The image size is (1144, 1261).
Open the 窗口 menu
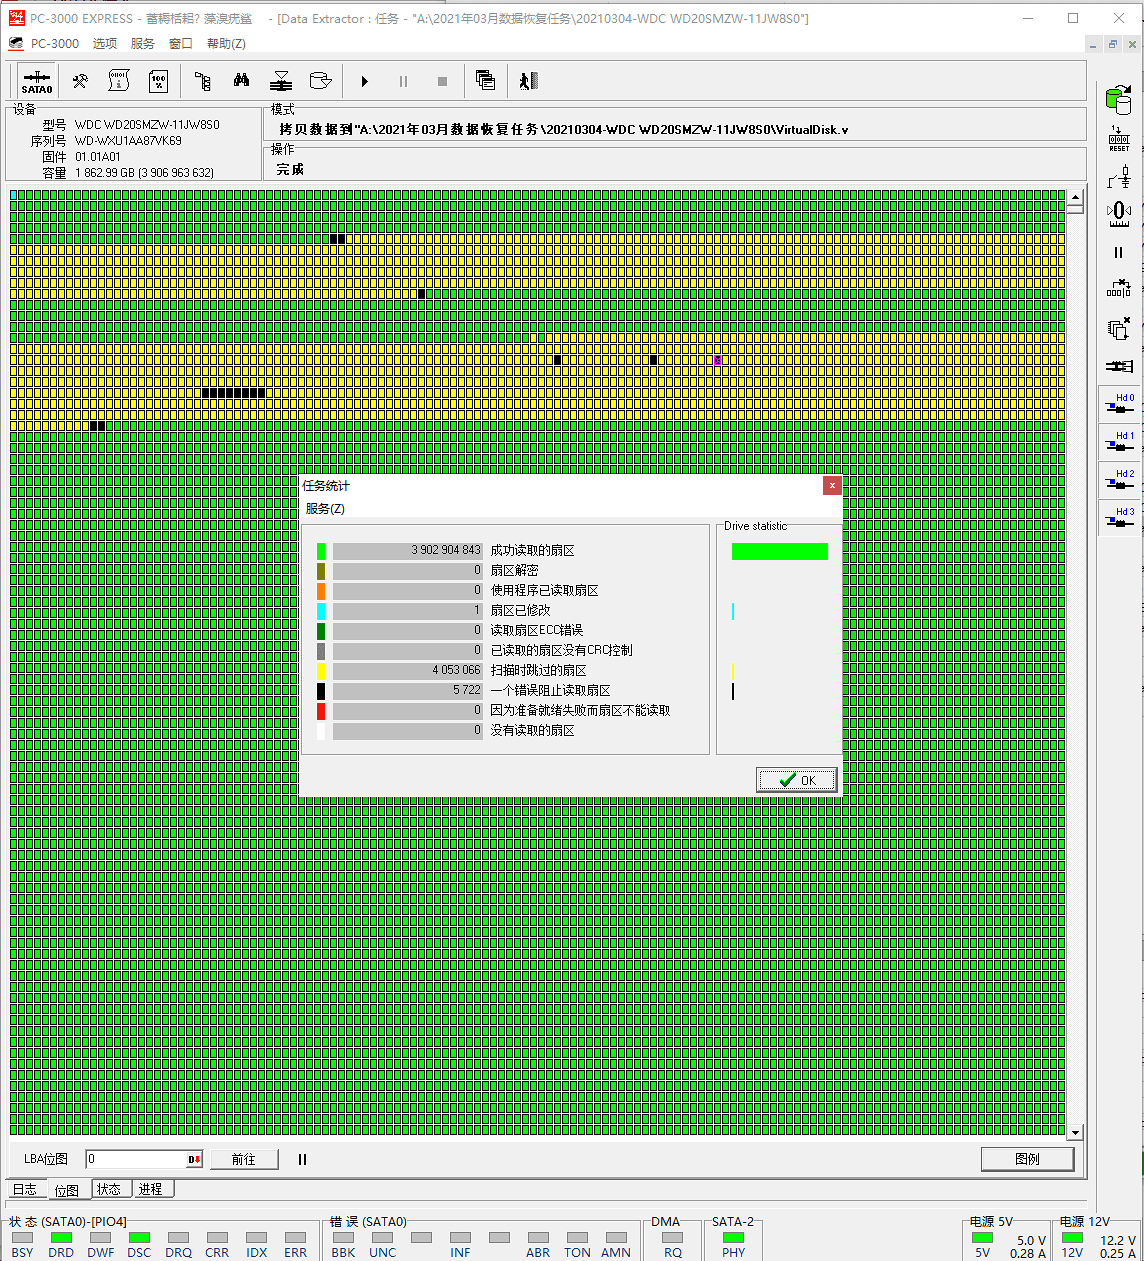tap(181, 43)
